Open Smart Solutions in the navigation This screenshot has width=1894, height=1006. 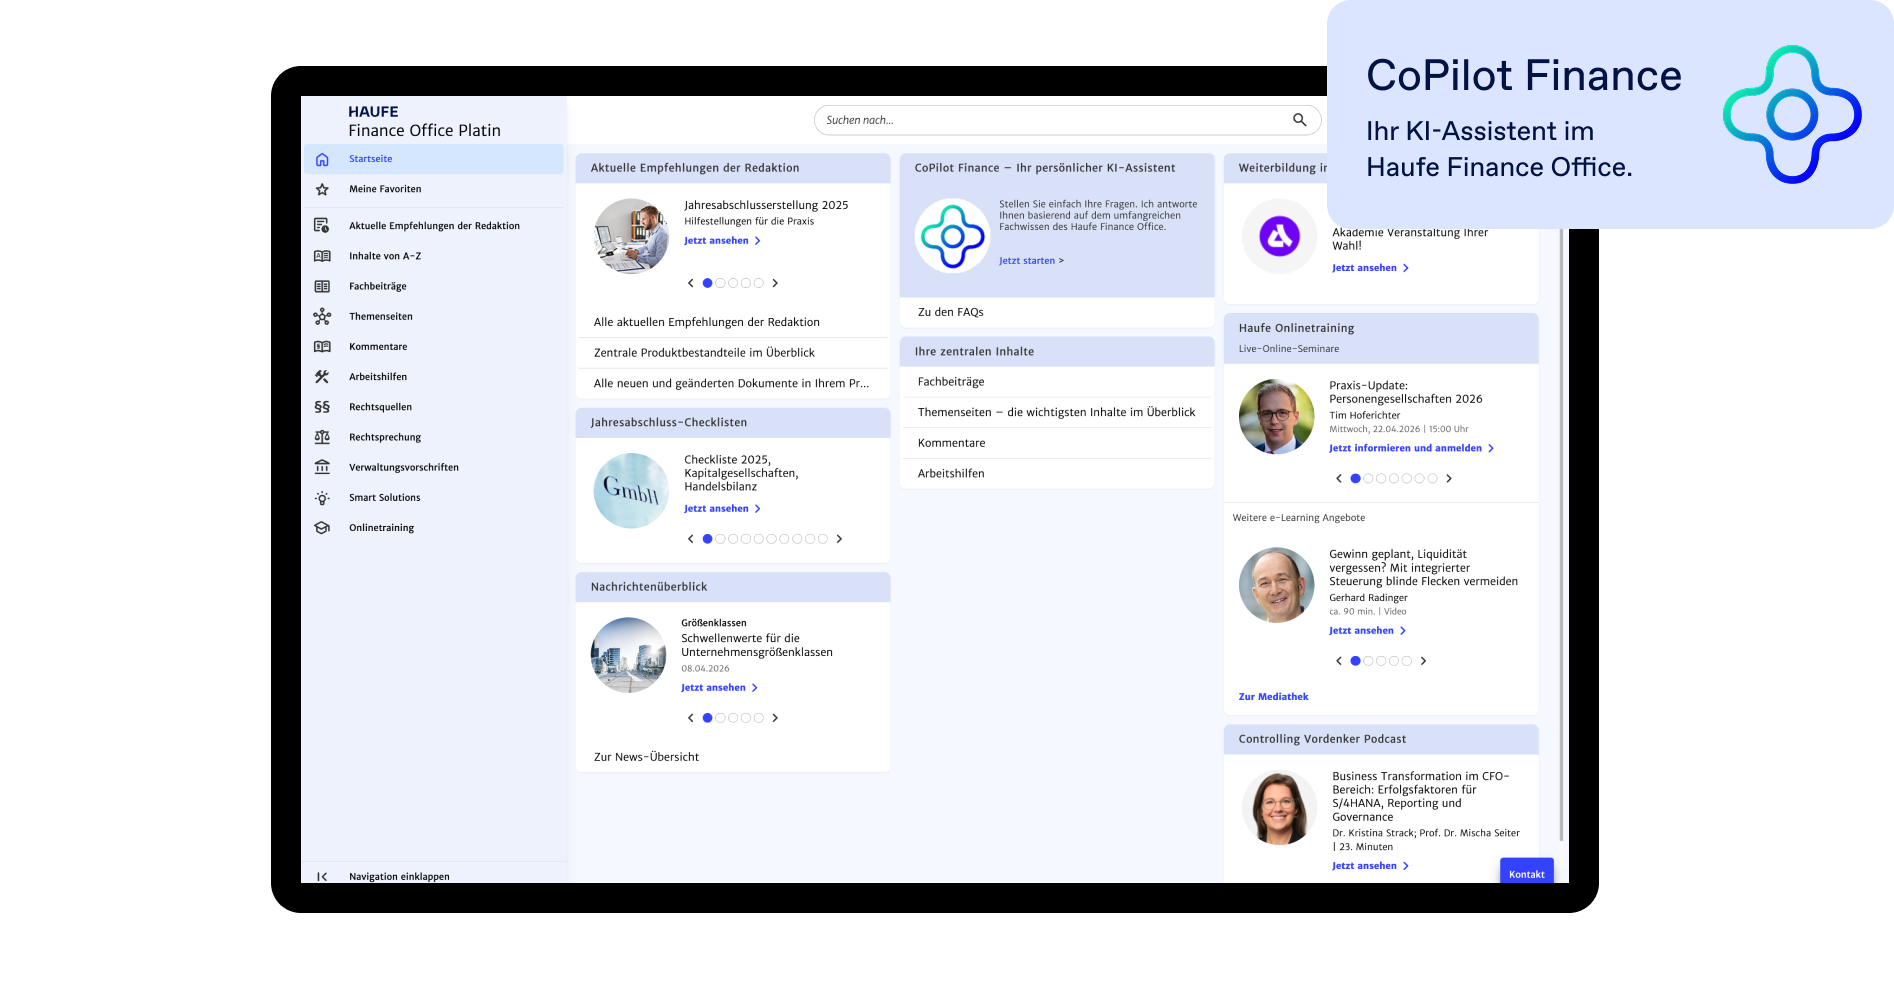click(x=434, y=498)
